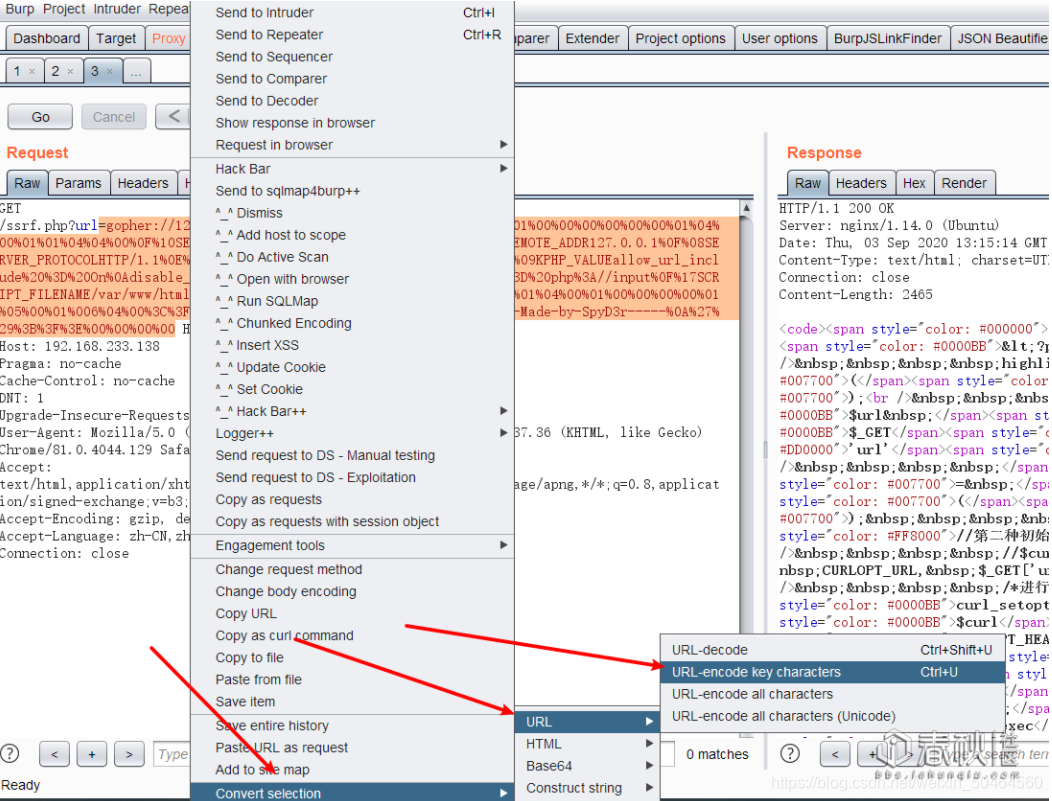This screenshot has height=801, width=1052.
Task: Open the HTML conversion submenu
Action: point(588,744)
